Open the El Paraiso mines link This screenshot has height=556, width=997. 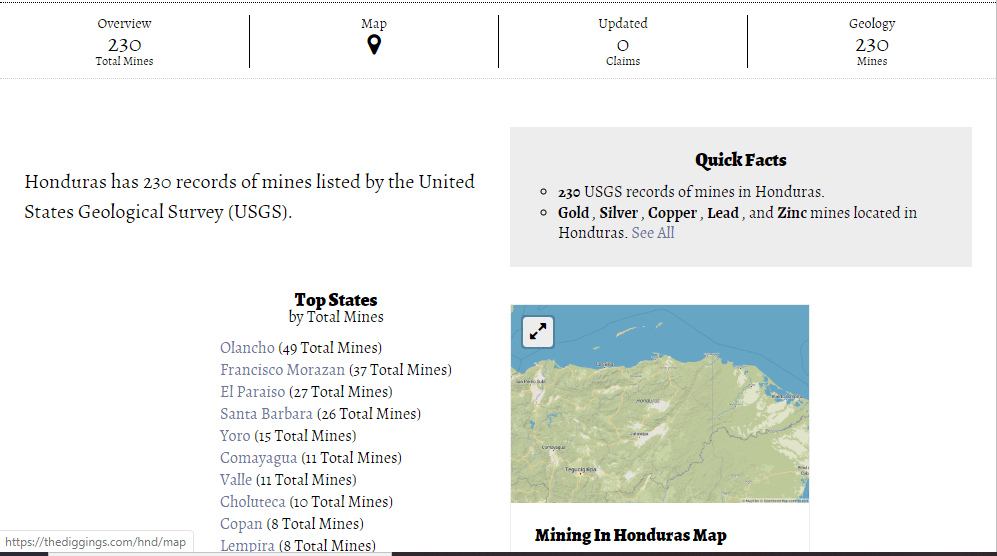(252, 392)
